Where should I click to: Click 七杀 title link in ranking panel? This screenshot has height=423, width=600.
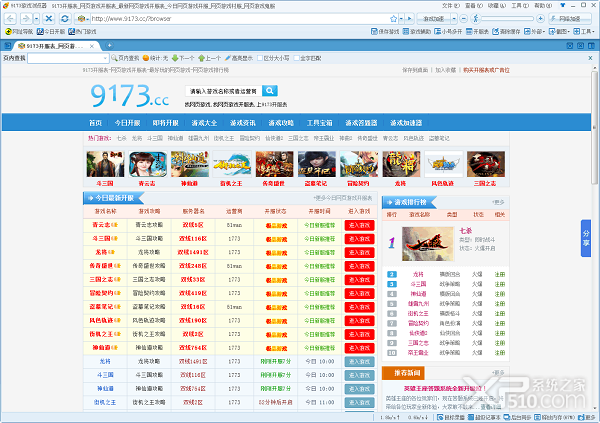coord(465,230)
